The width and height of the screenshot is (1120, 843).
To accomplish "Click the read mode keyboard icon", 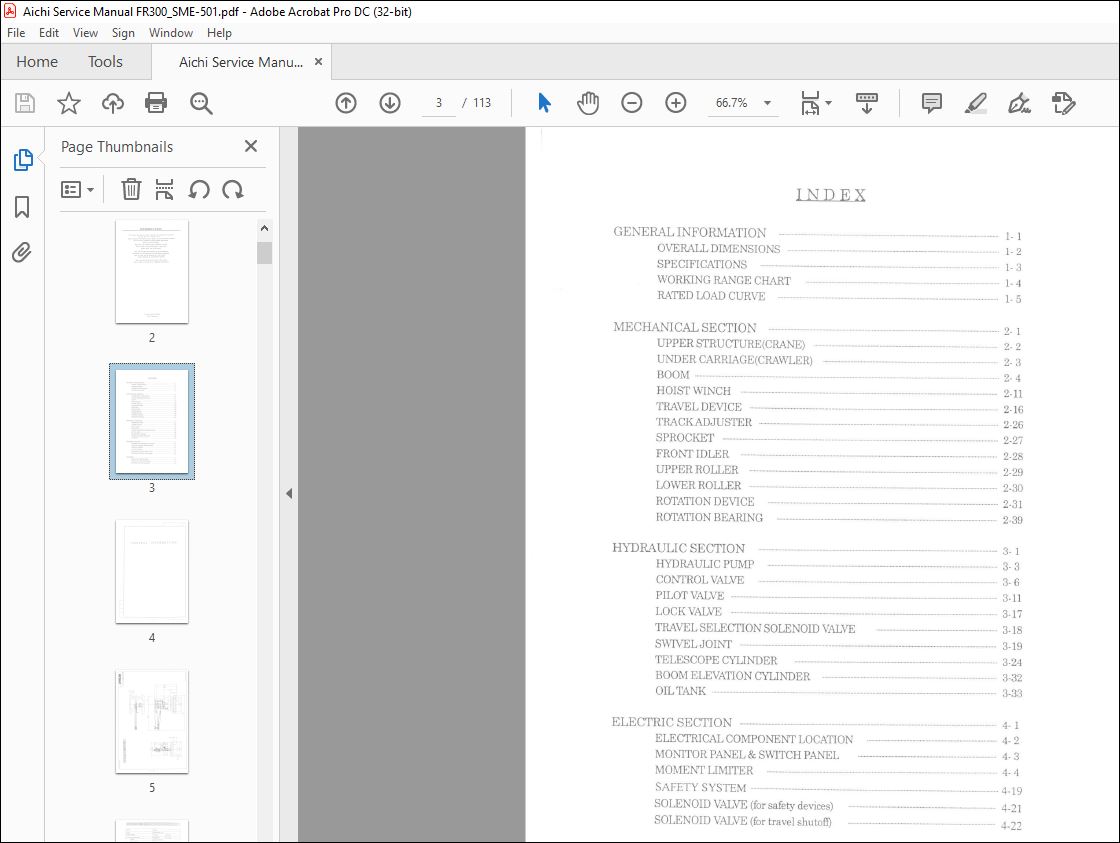I will pos(866,103).
